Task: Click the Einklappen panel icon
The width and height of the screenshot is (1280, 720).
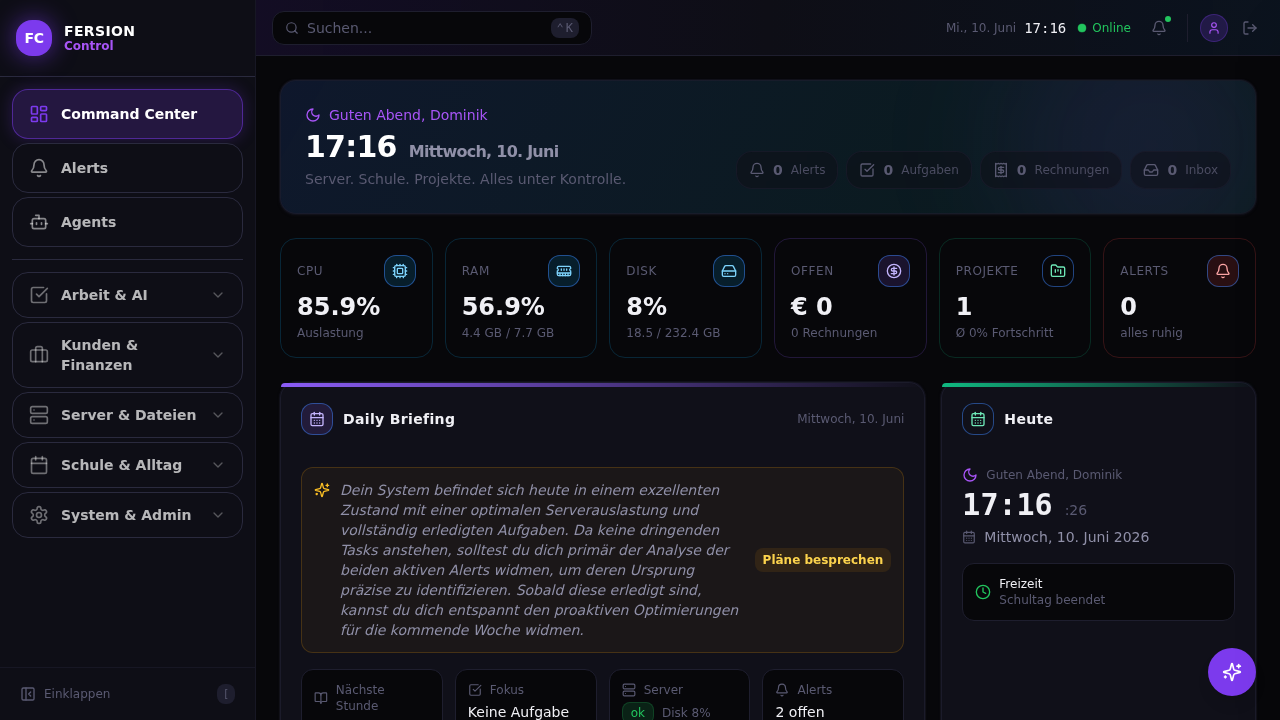Action: 28,694
